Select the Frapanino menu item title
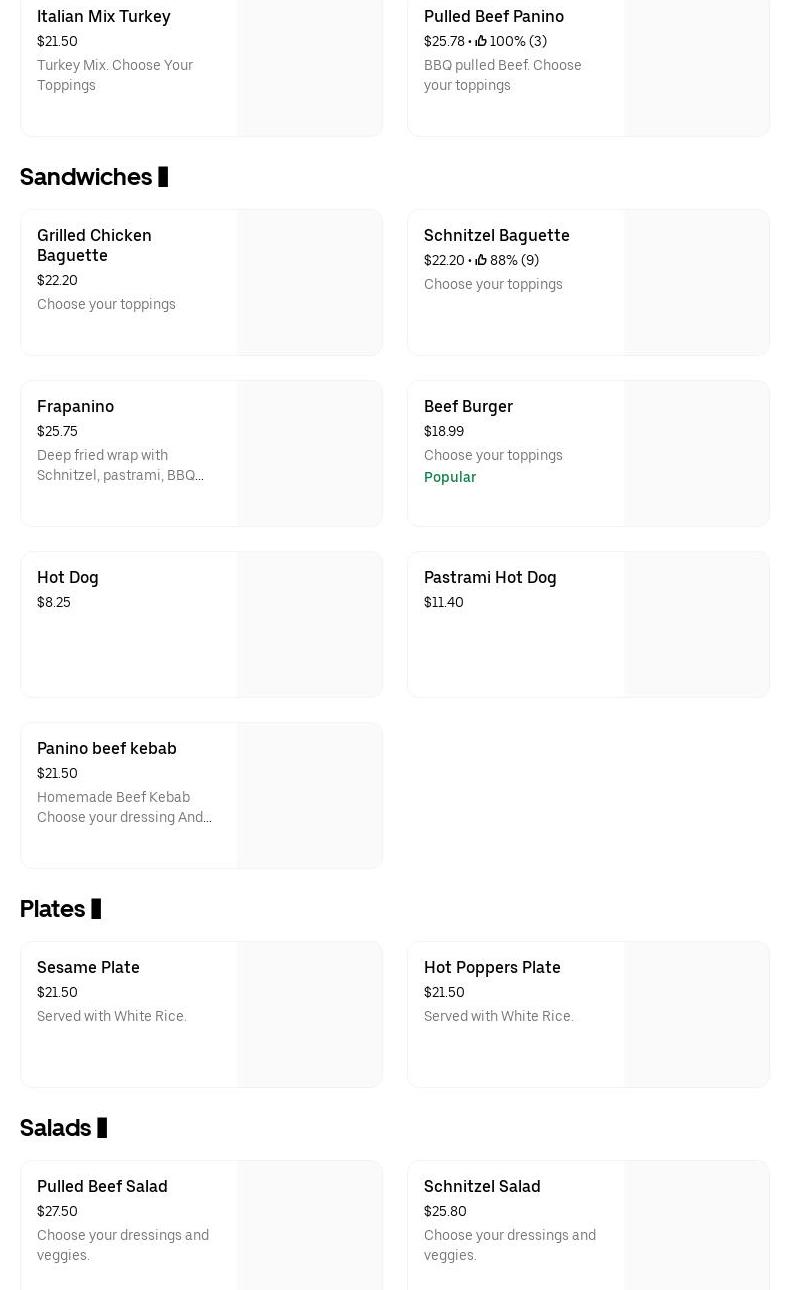Viewport: 804px width, 1290px height. tap(75, 406)
